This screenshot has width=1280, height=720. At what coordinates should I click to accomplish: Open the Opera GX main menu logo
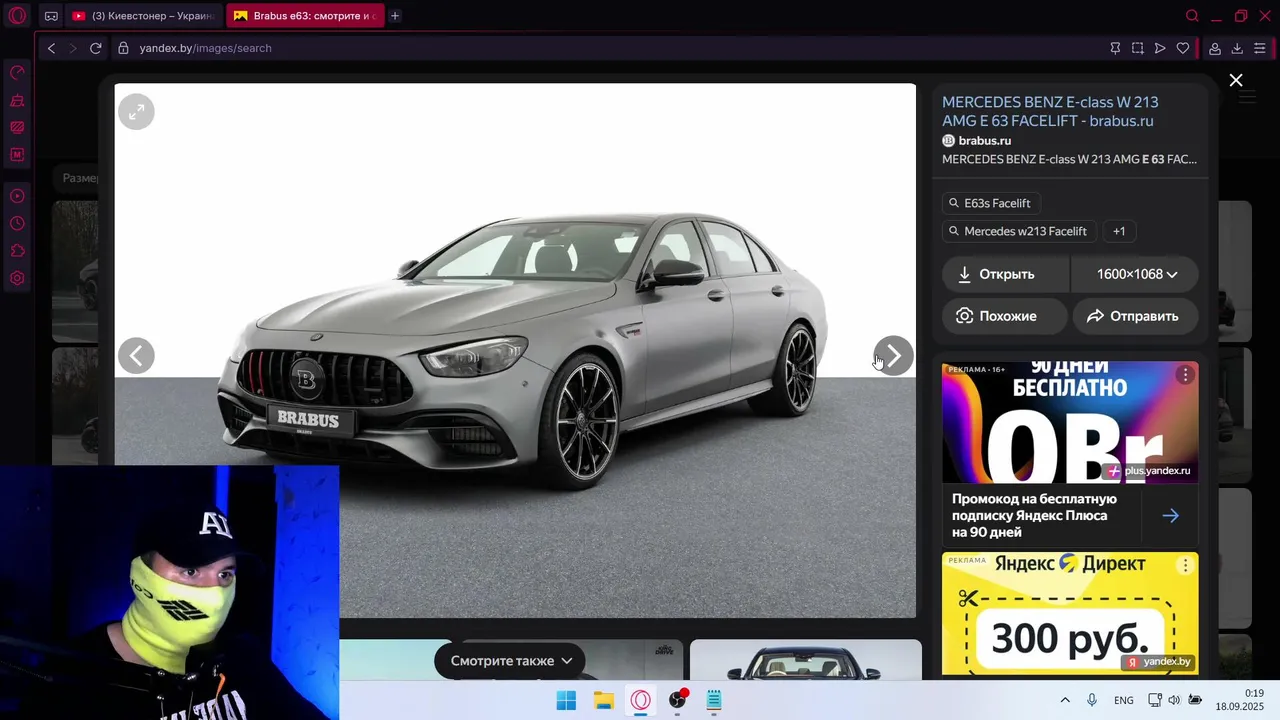point(17,16)
